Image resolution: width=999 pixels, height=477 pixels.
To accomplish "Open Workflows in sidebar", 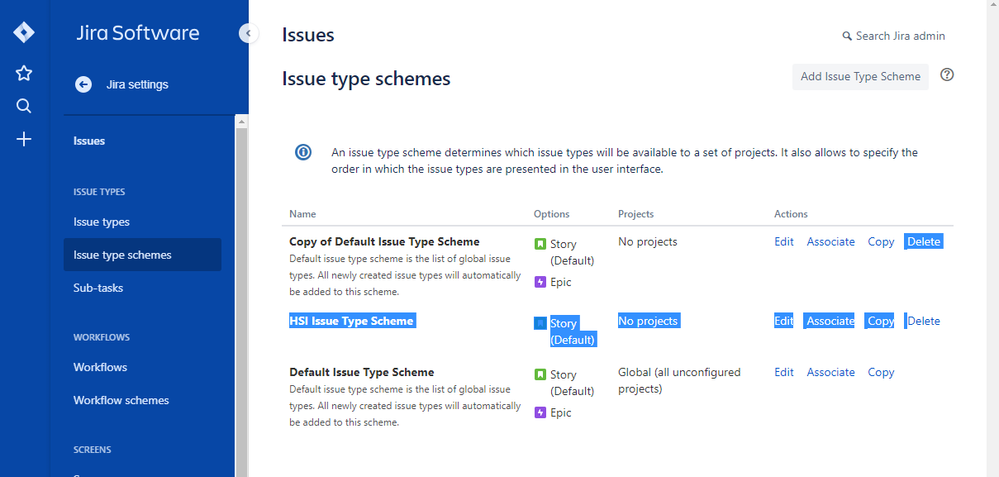I will [100, 367].
